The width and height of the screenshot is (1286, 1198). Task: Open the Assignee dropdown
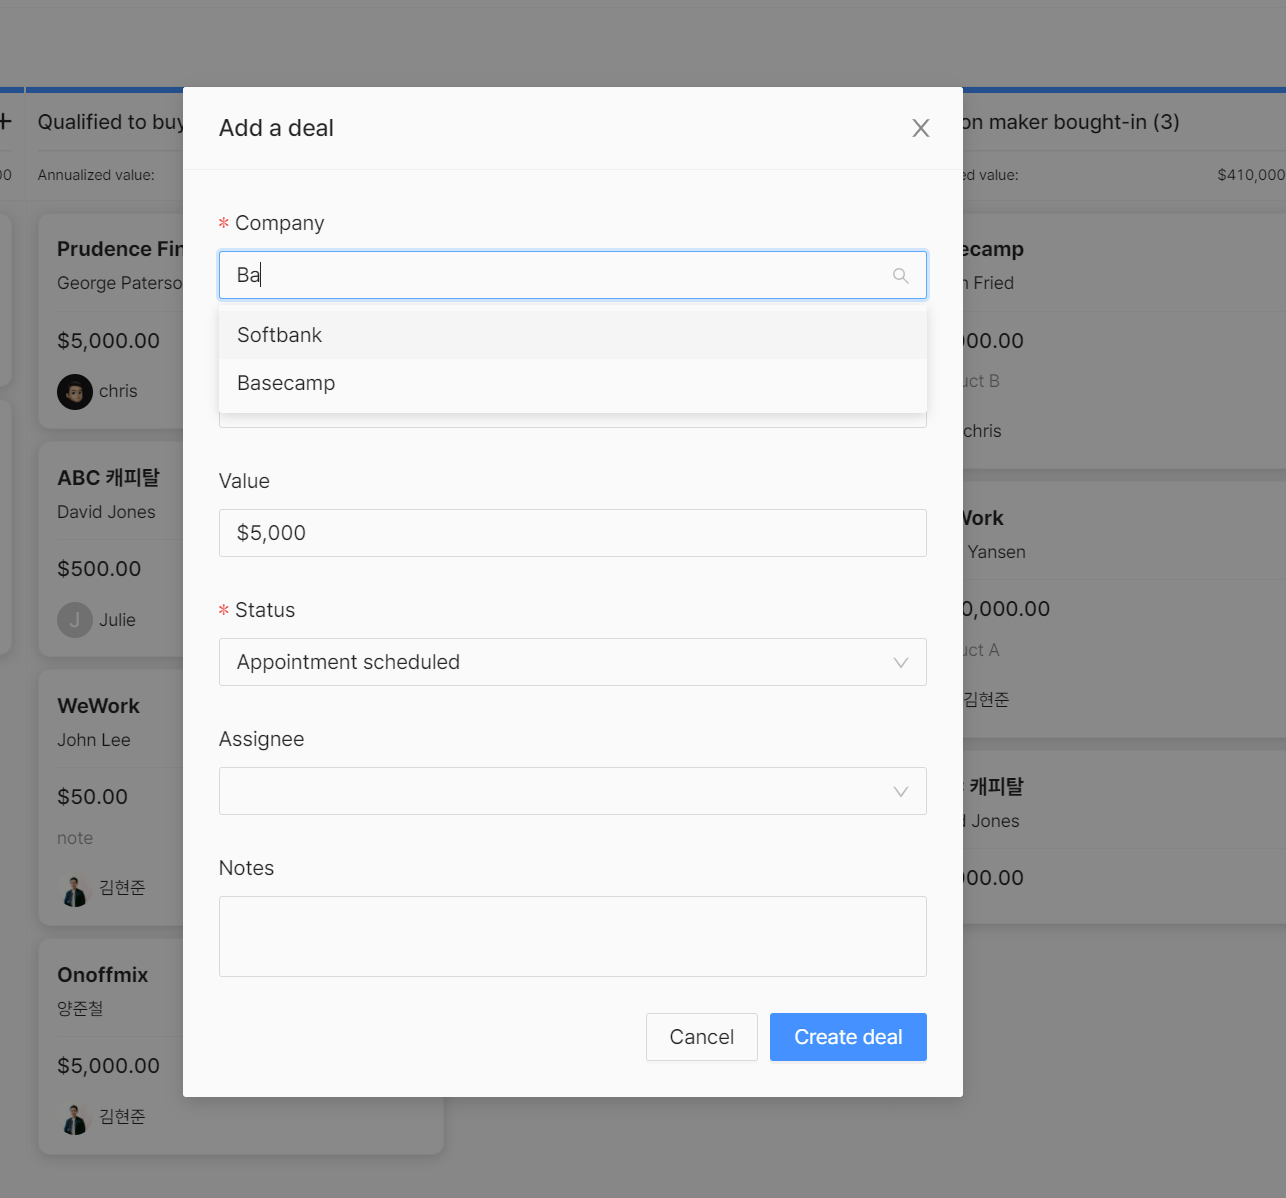(573, 791)
